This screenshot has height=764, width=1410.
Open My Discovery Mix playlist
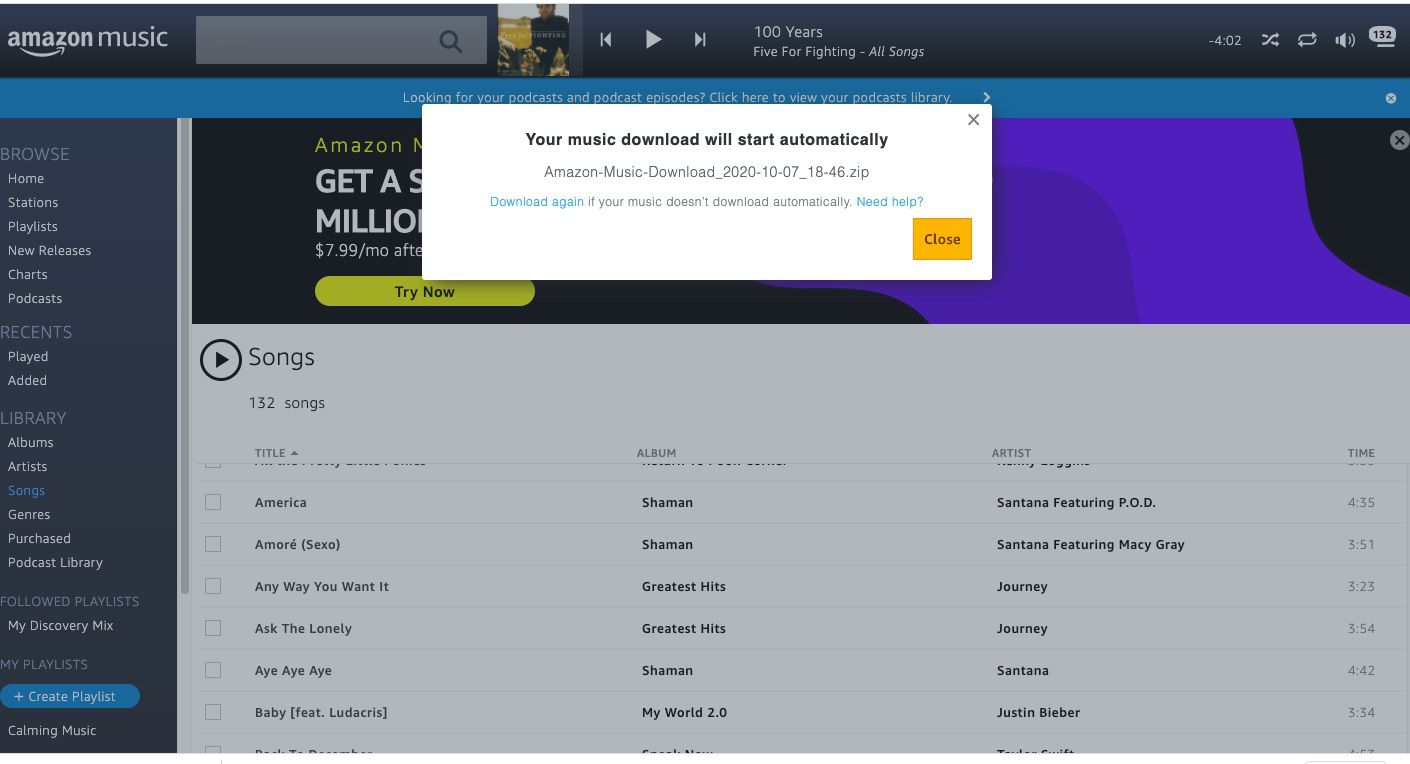(x=60, y=625)
